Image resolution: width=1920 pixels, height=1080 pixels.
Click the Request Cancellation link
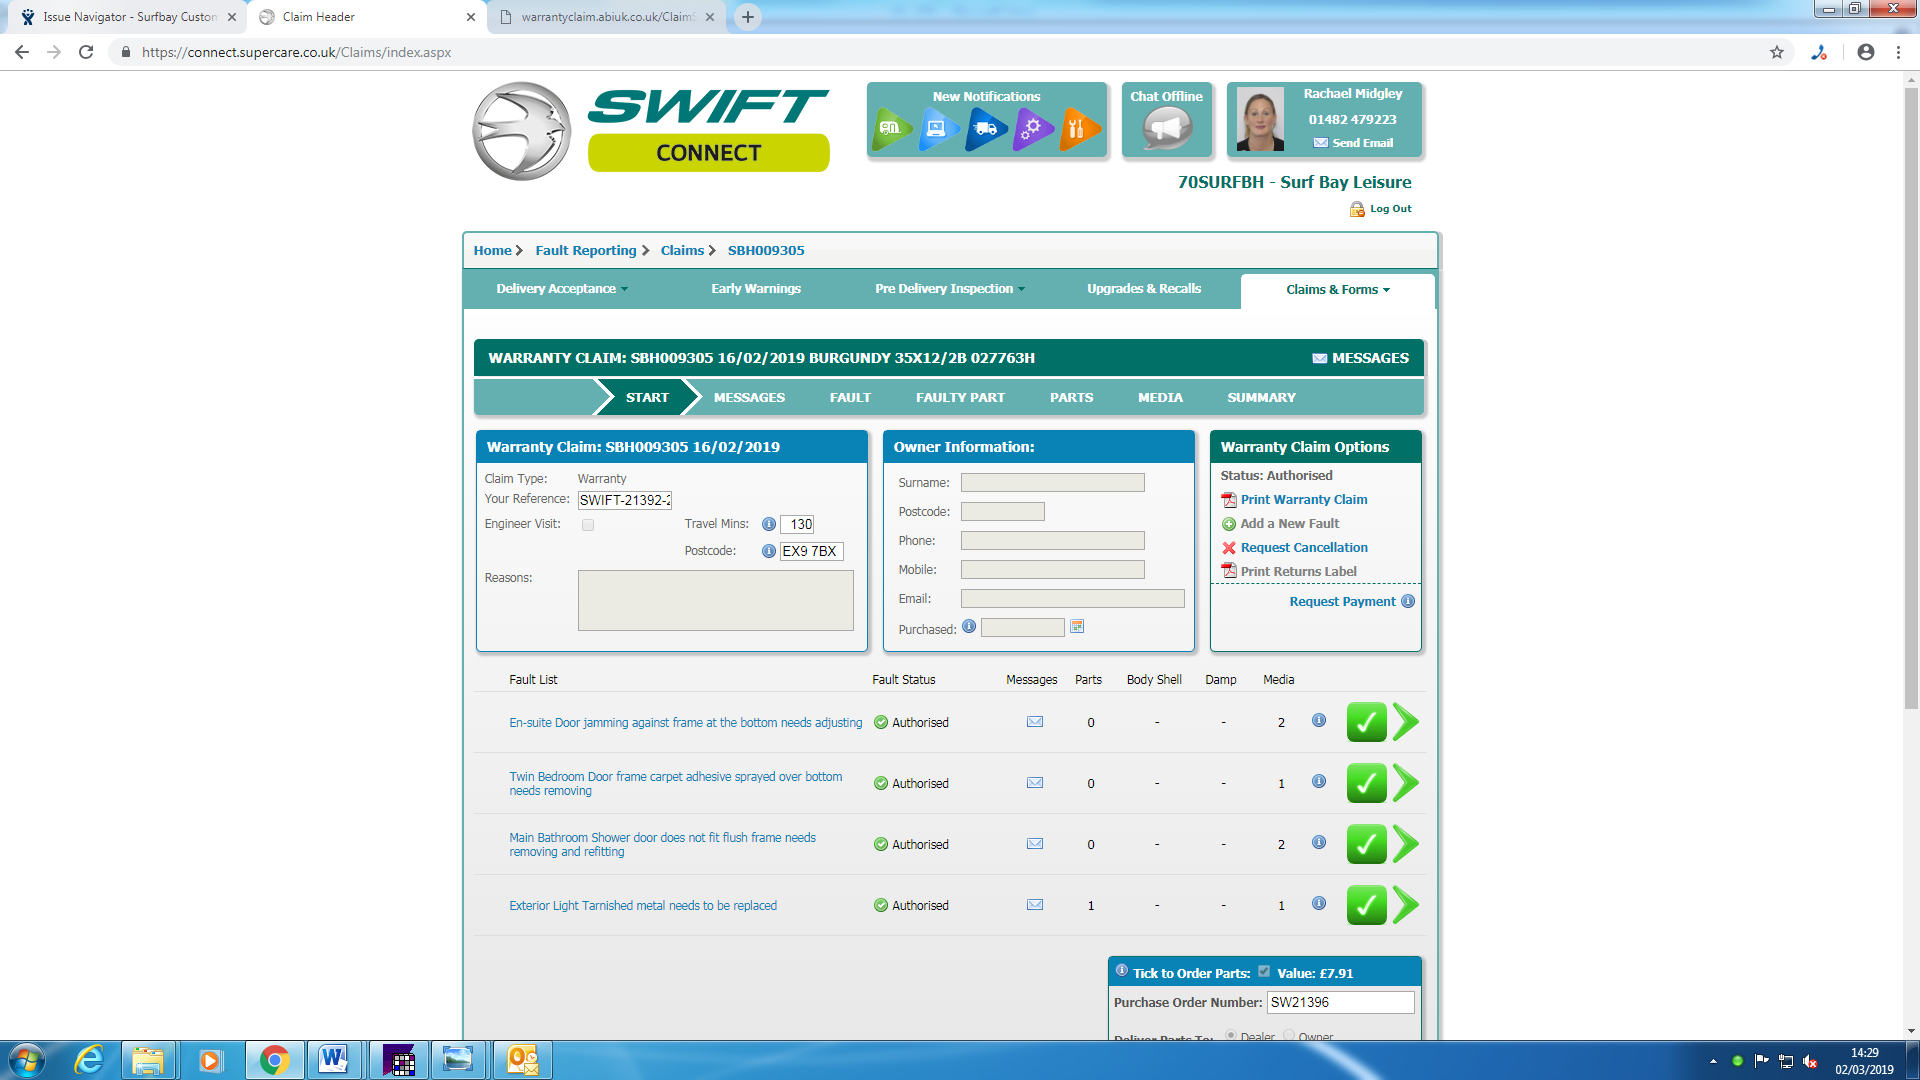[1303, 548]
